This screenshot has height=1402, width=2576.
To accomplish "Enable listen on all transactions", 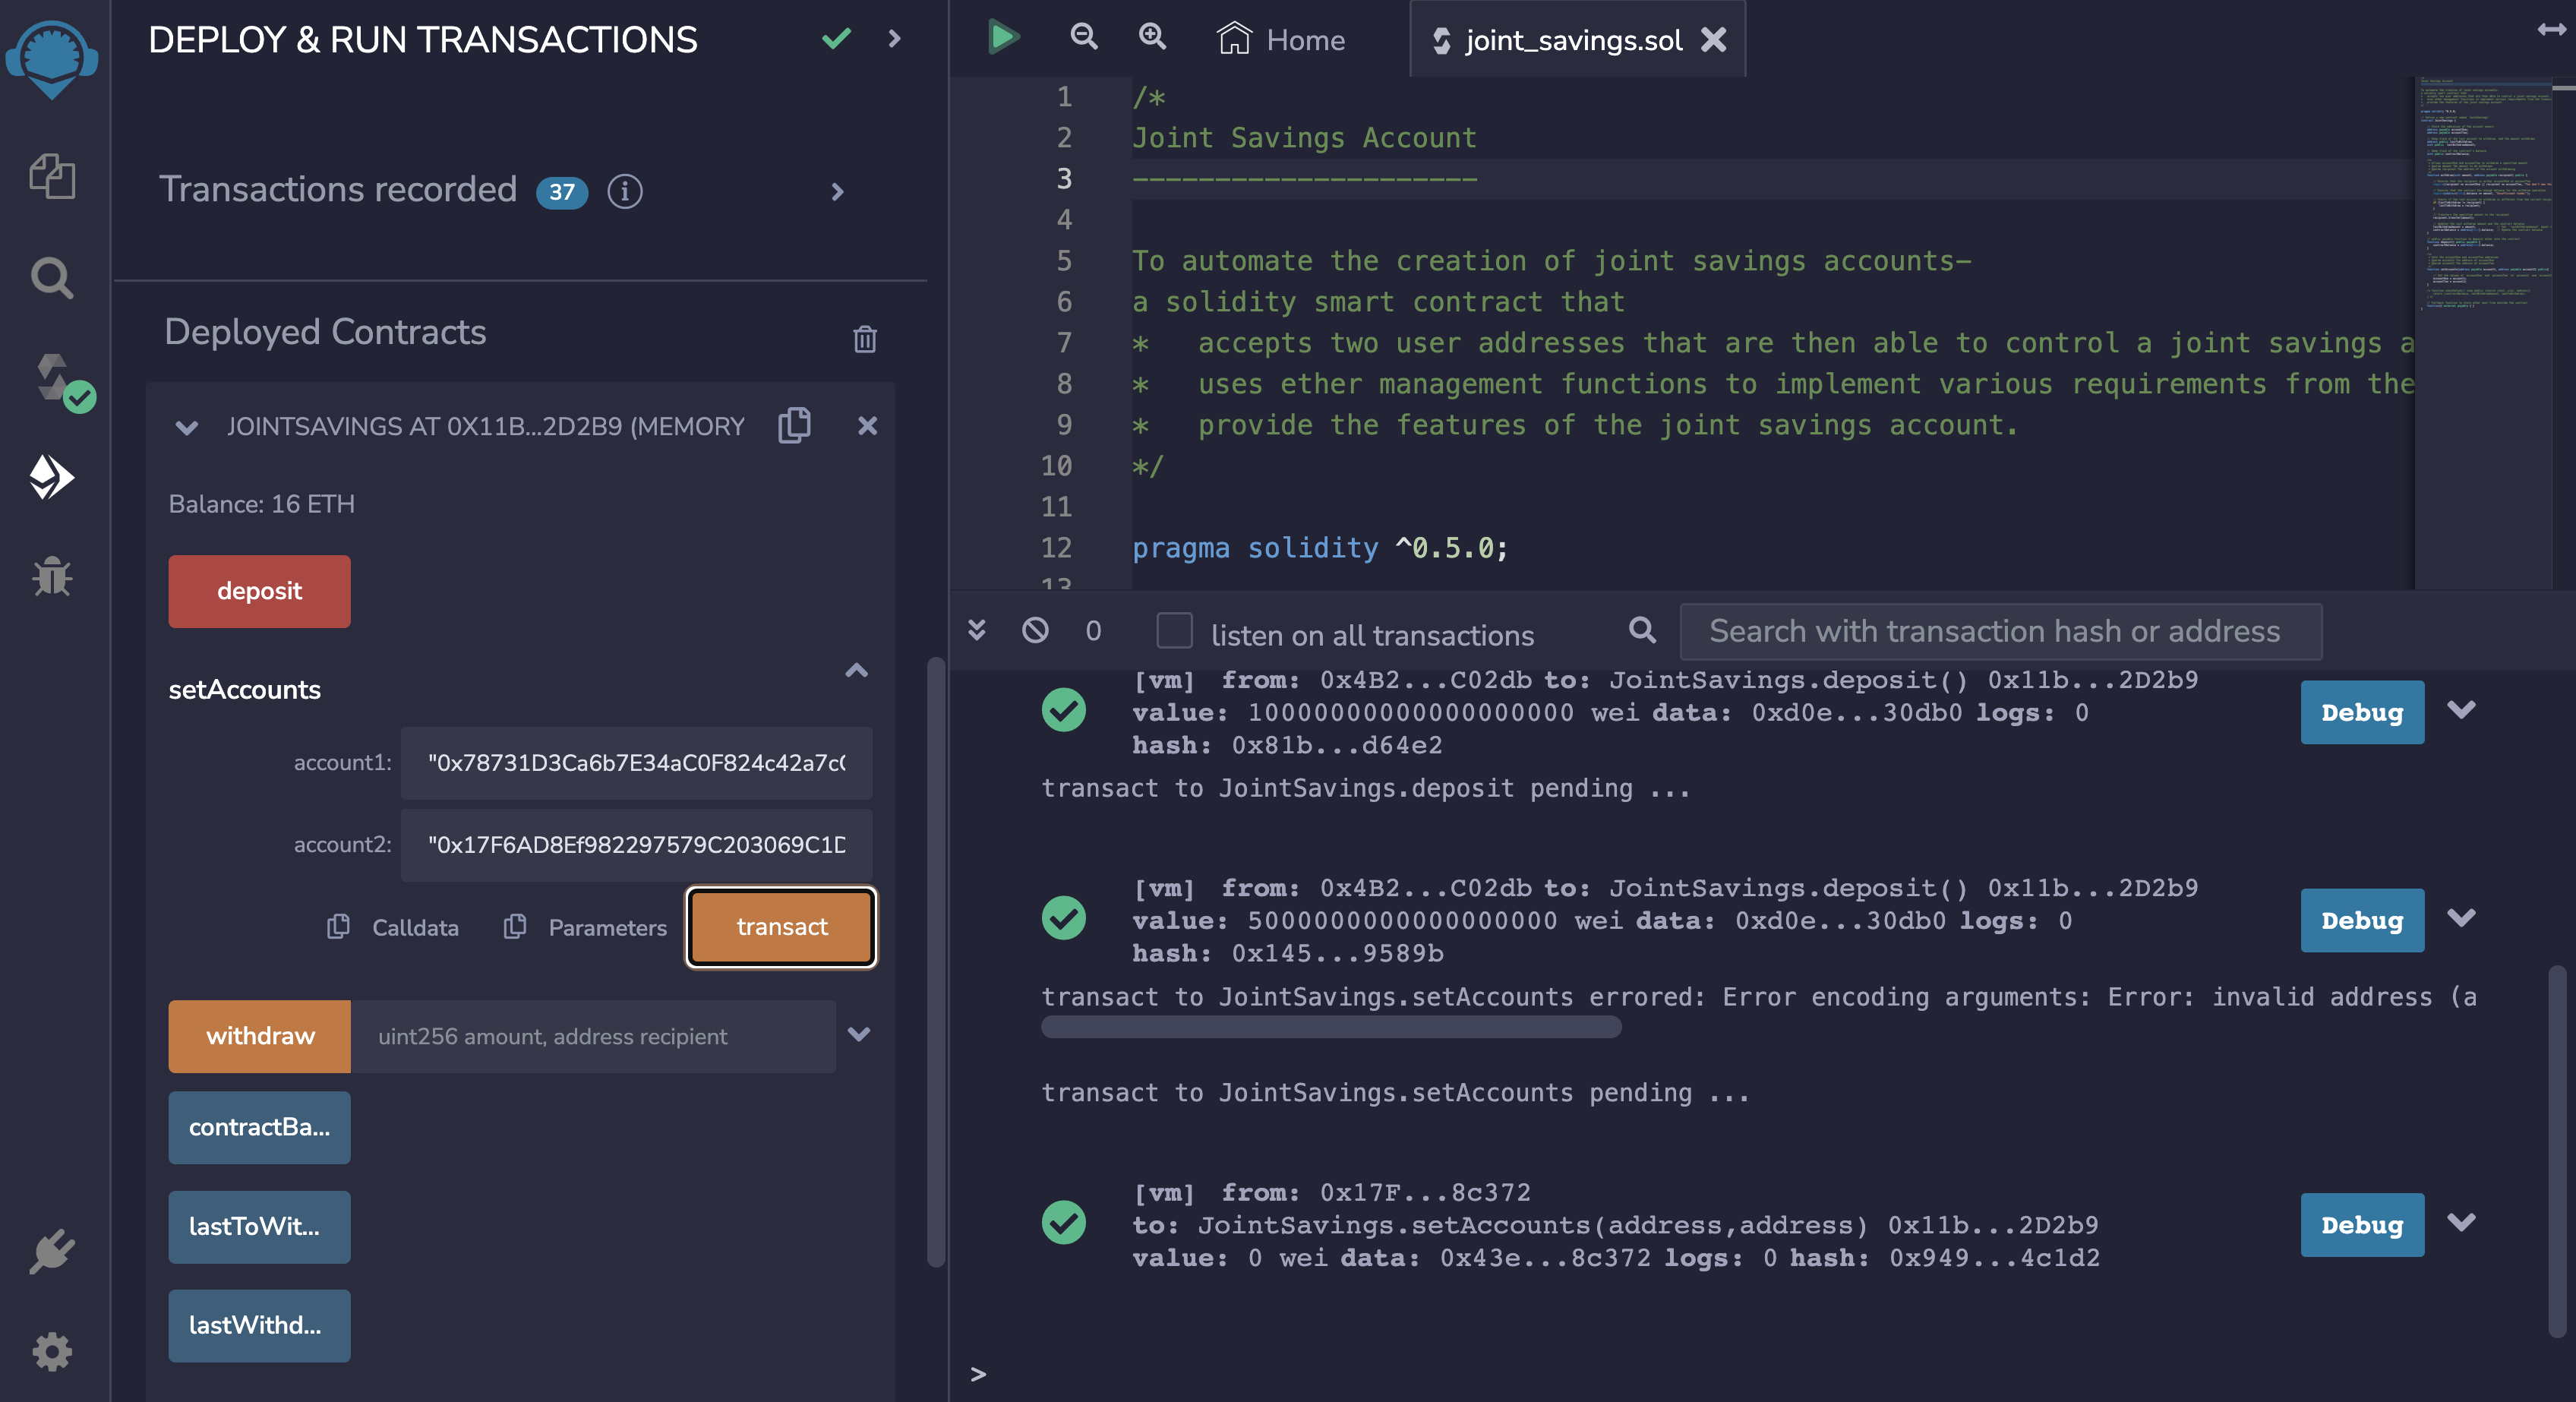I will pos(1174,631).
